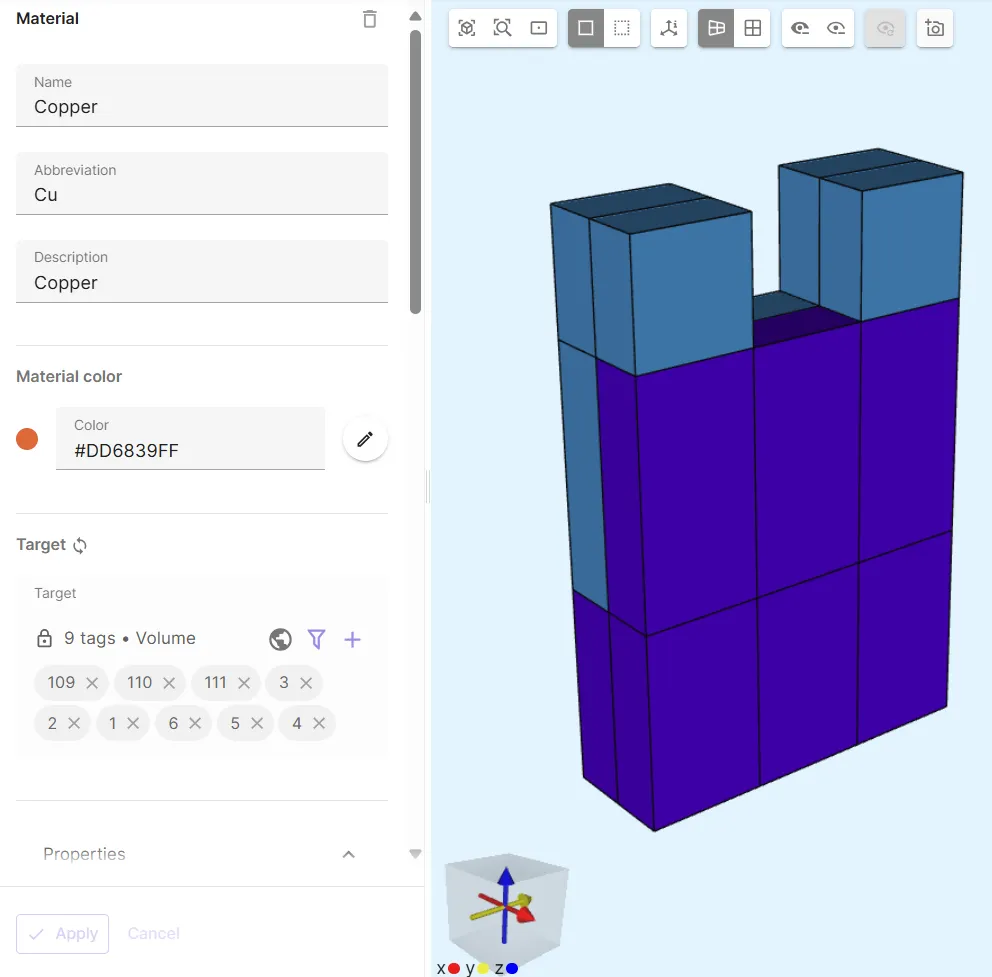Click the fit-all view icon in toolbar
This screenshot has width=992, height=977.
467,28
